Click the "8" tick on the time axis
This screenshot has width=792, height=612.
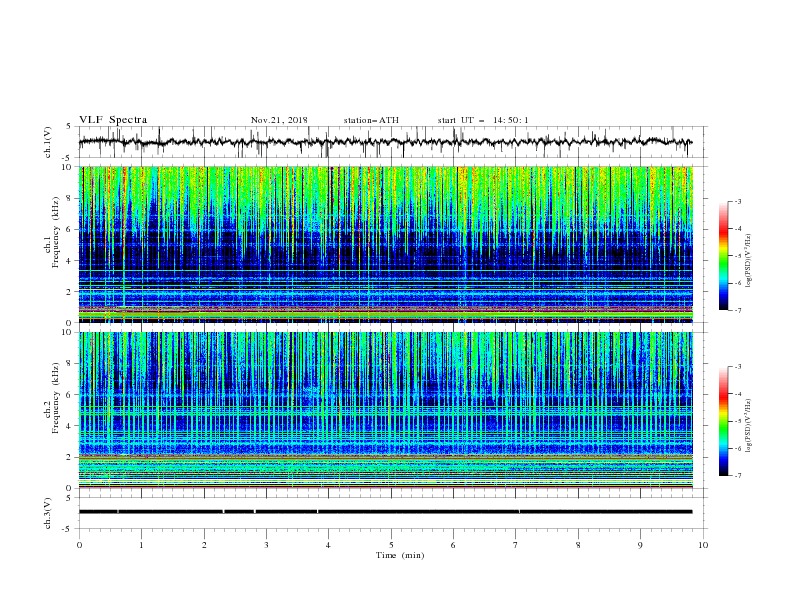578,545
